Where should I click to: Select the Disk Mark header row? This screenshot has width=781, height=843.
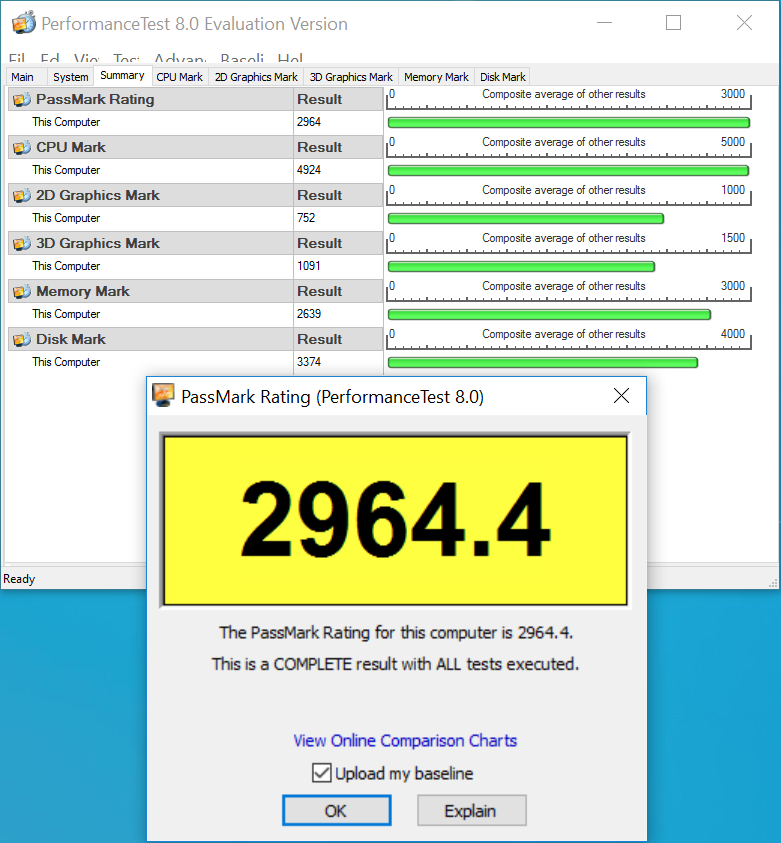(x=195, y=339)
